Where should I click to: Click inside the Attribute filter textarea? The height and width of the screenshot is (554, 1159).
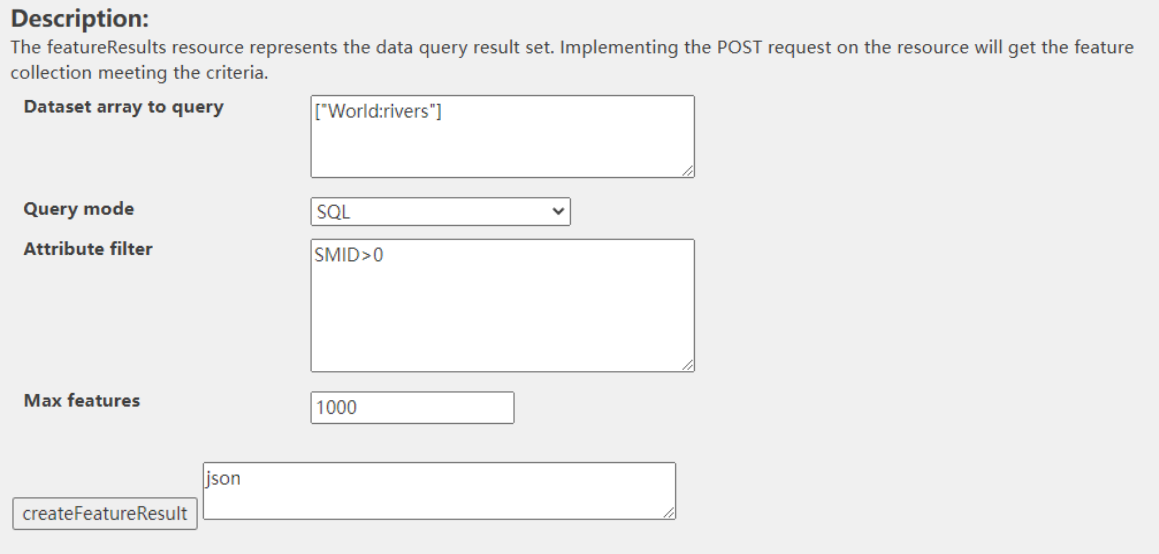tap(502, 305)
